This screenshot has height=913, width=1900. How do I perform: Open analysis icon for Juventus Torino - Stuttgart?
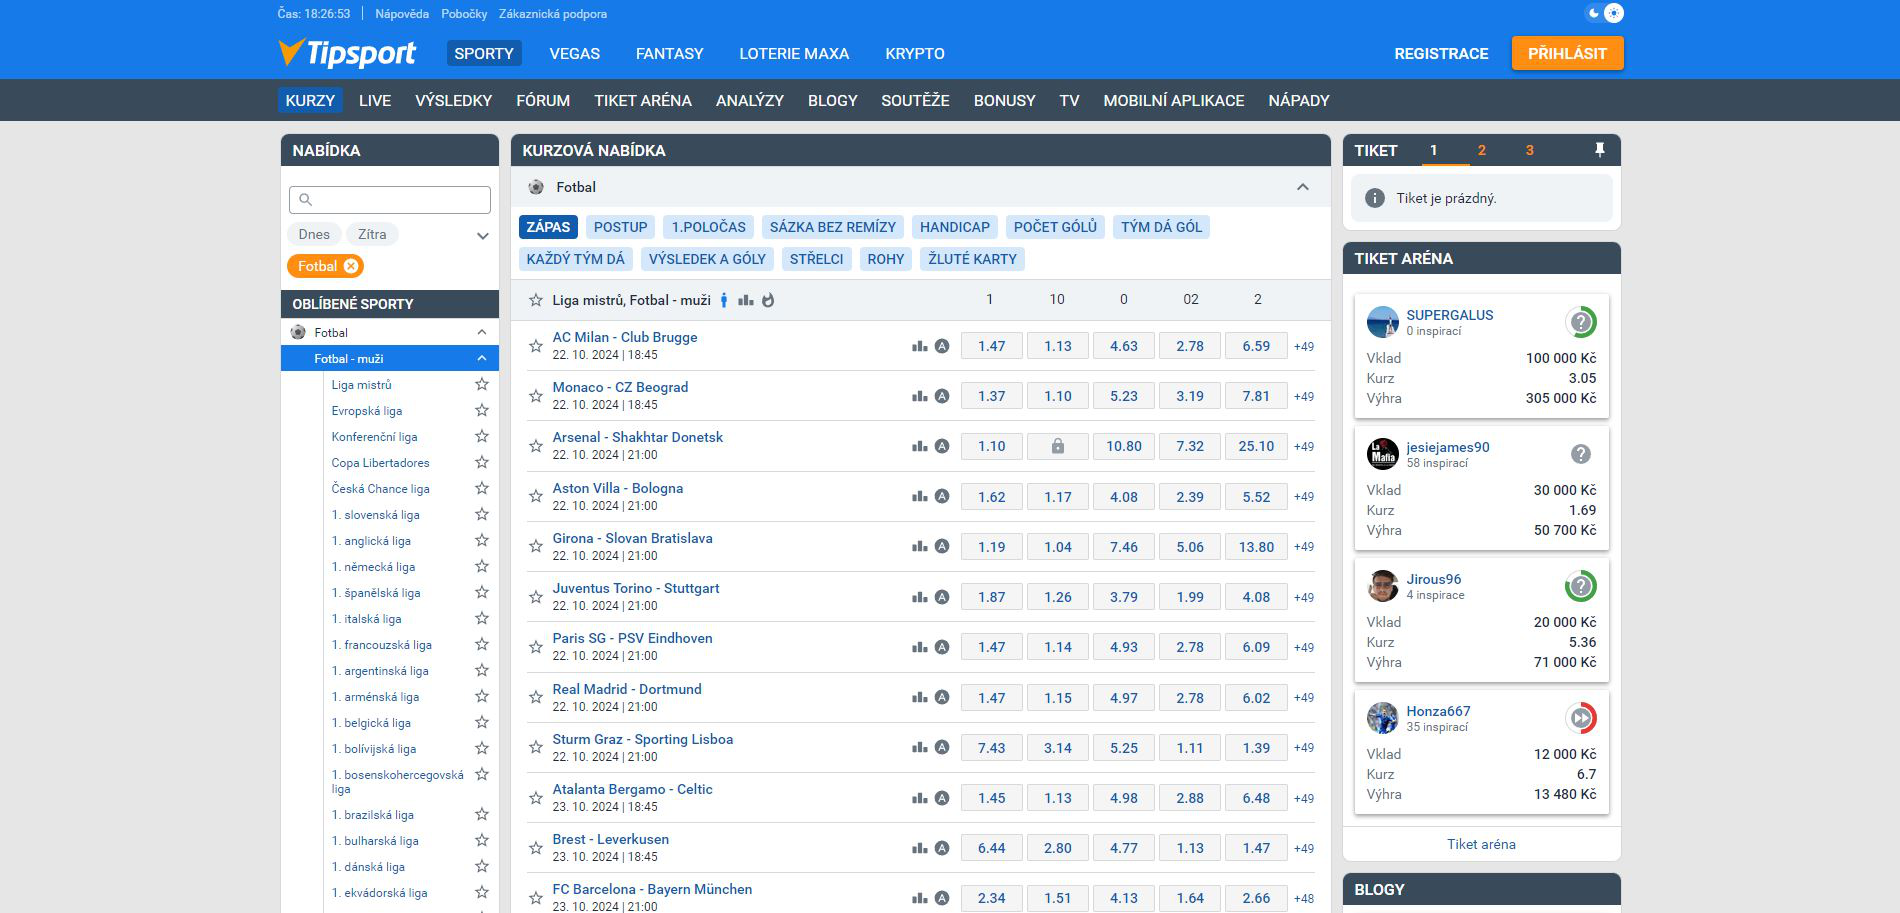[942, 597]
